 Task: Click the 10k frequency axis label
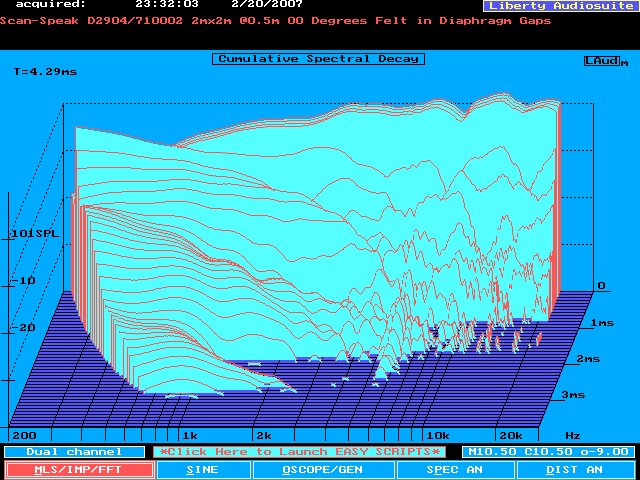click(x=437, y=436)
